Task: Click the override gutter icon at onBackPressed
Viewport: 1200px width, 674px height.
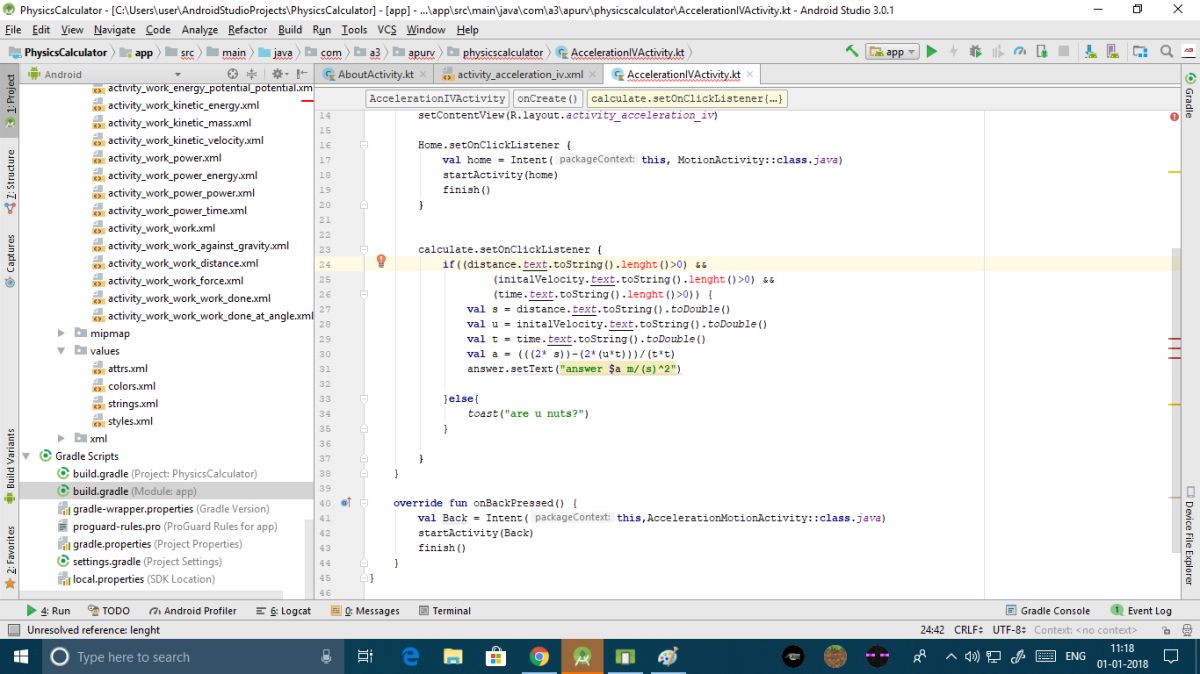Action: [347, 503]
